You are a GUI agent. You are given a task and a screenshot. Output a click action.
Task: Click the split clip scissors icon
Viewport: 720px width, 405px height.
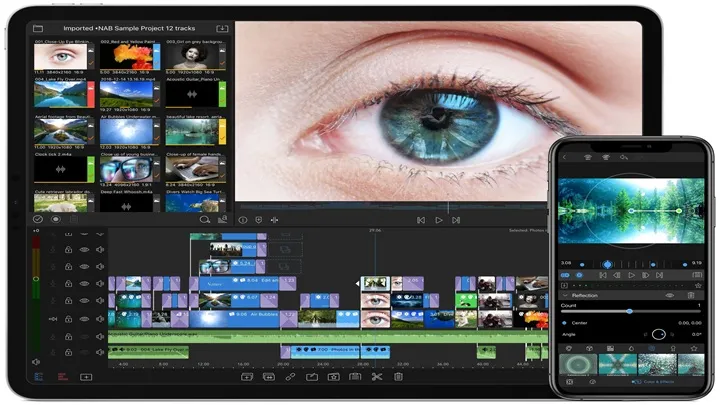point(377,377)
